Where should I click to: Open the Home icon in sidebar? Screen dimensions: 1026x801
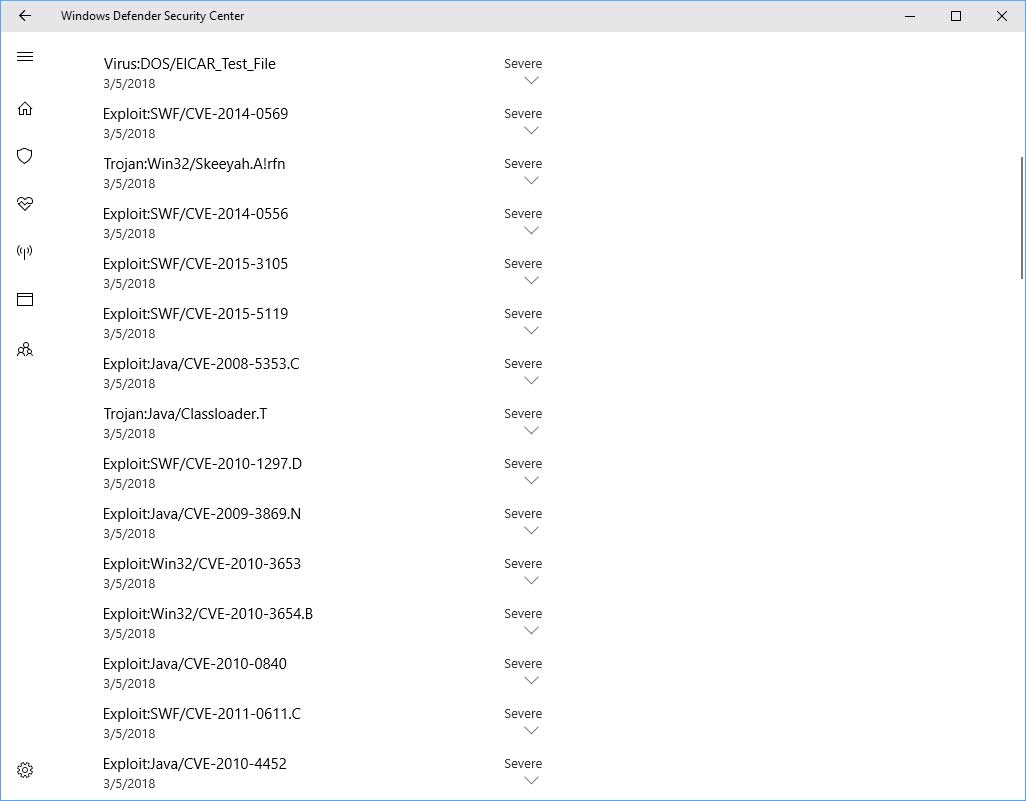pos(25,109)
